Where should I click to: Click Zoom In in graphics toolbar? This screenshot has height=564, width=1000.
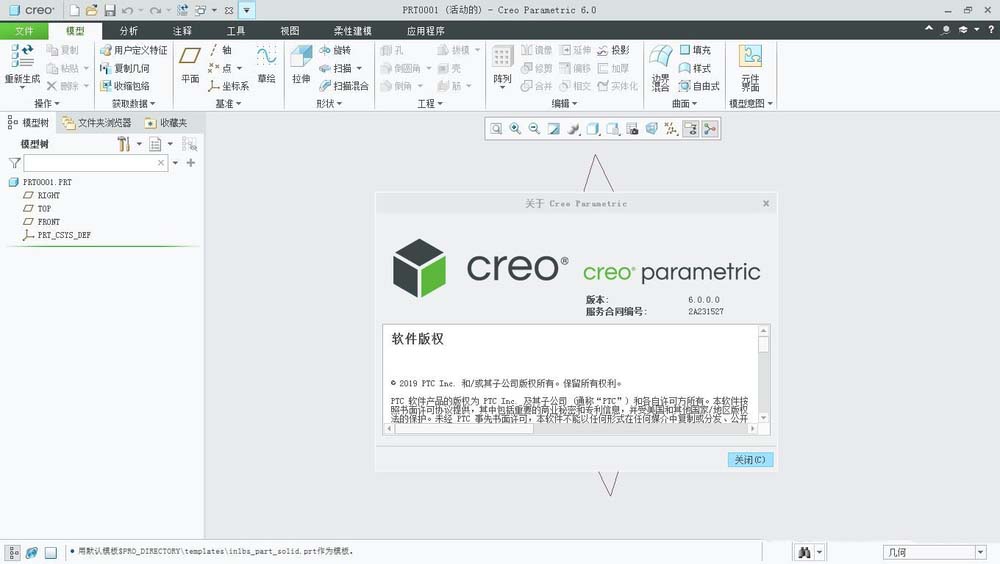515,129
